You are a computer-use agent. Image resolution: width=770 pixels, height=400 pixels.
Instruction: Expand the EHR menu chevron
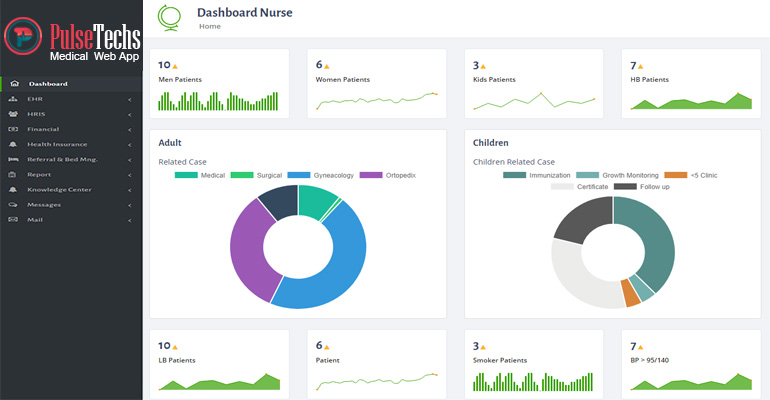pyautogui.click(x=130, y=100)
